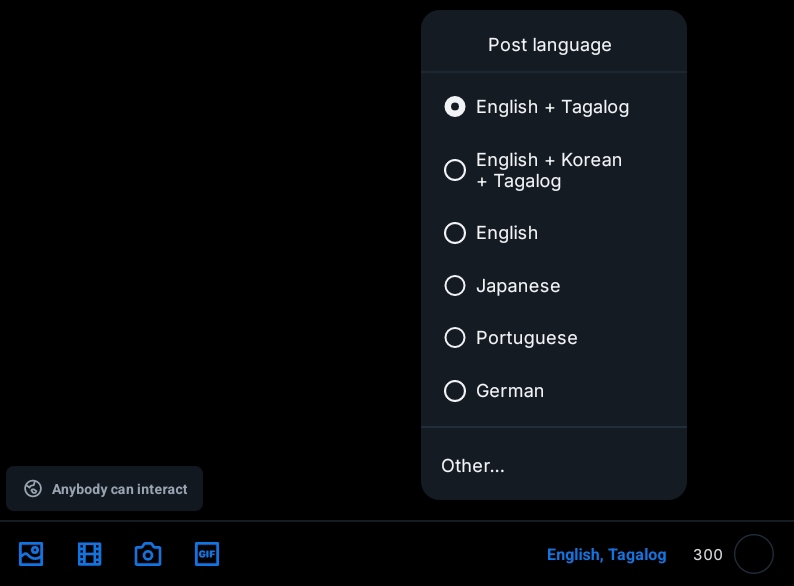Select the German radio button

pos(455,391)
